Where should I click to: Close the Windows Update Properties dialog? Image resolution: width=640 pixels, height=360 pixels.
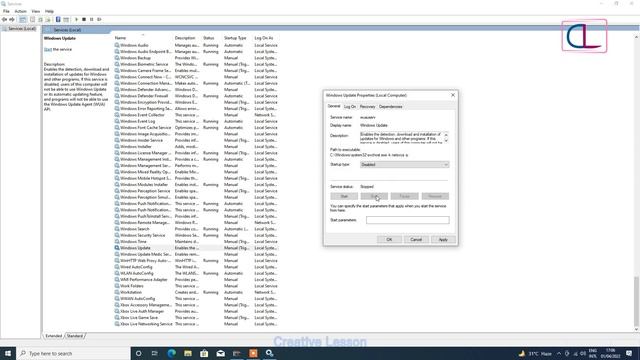click(x=453, y=95)
